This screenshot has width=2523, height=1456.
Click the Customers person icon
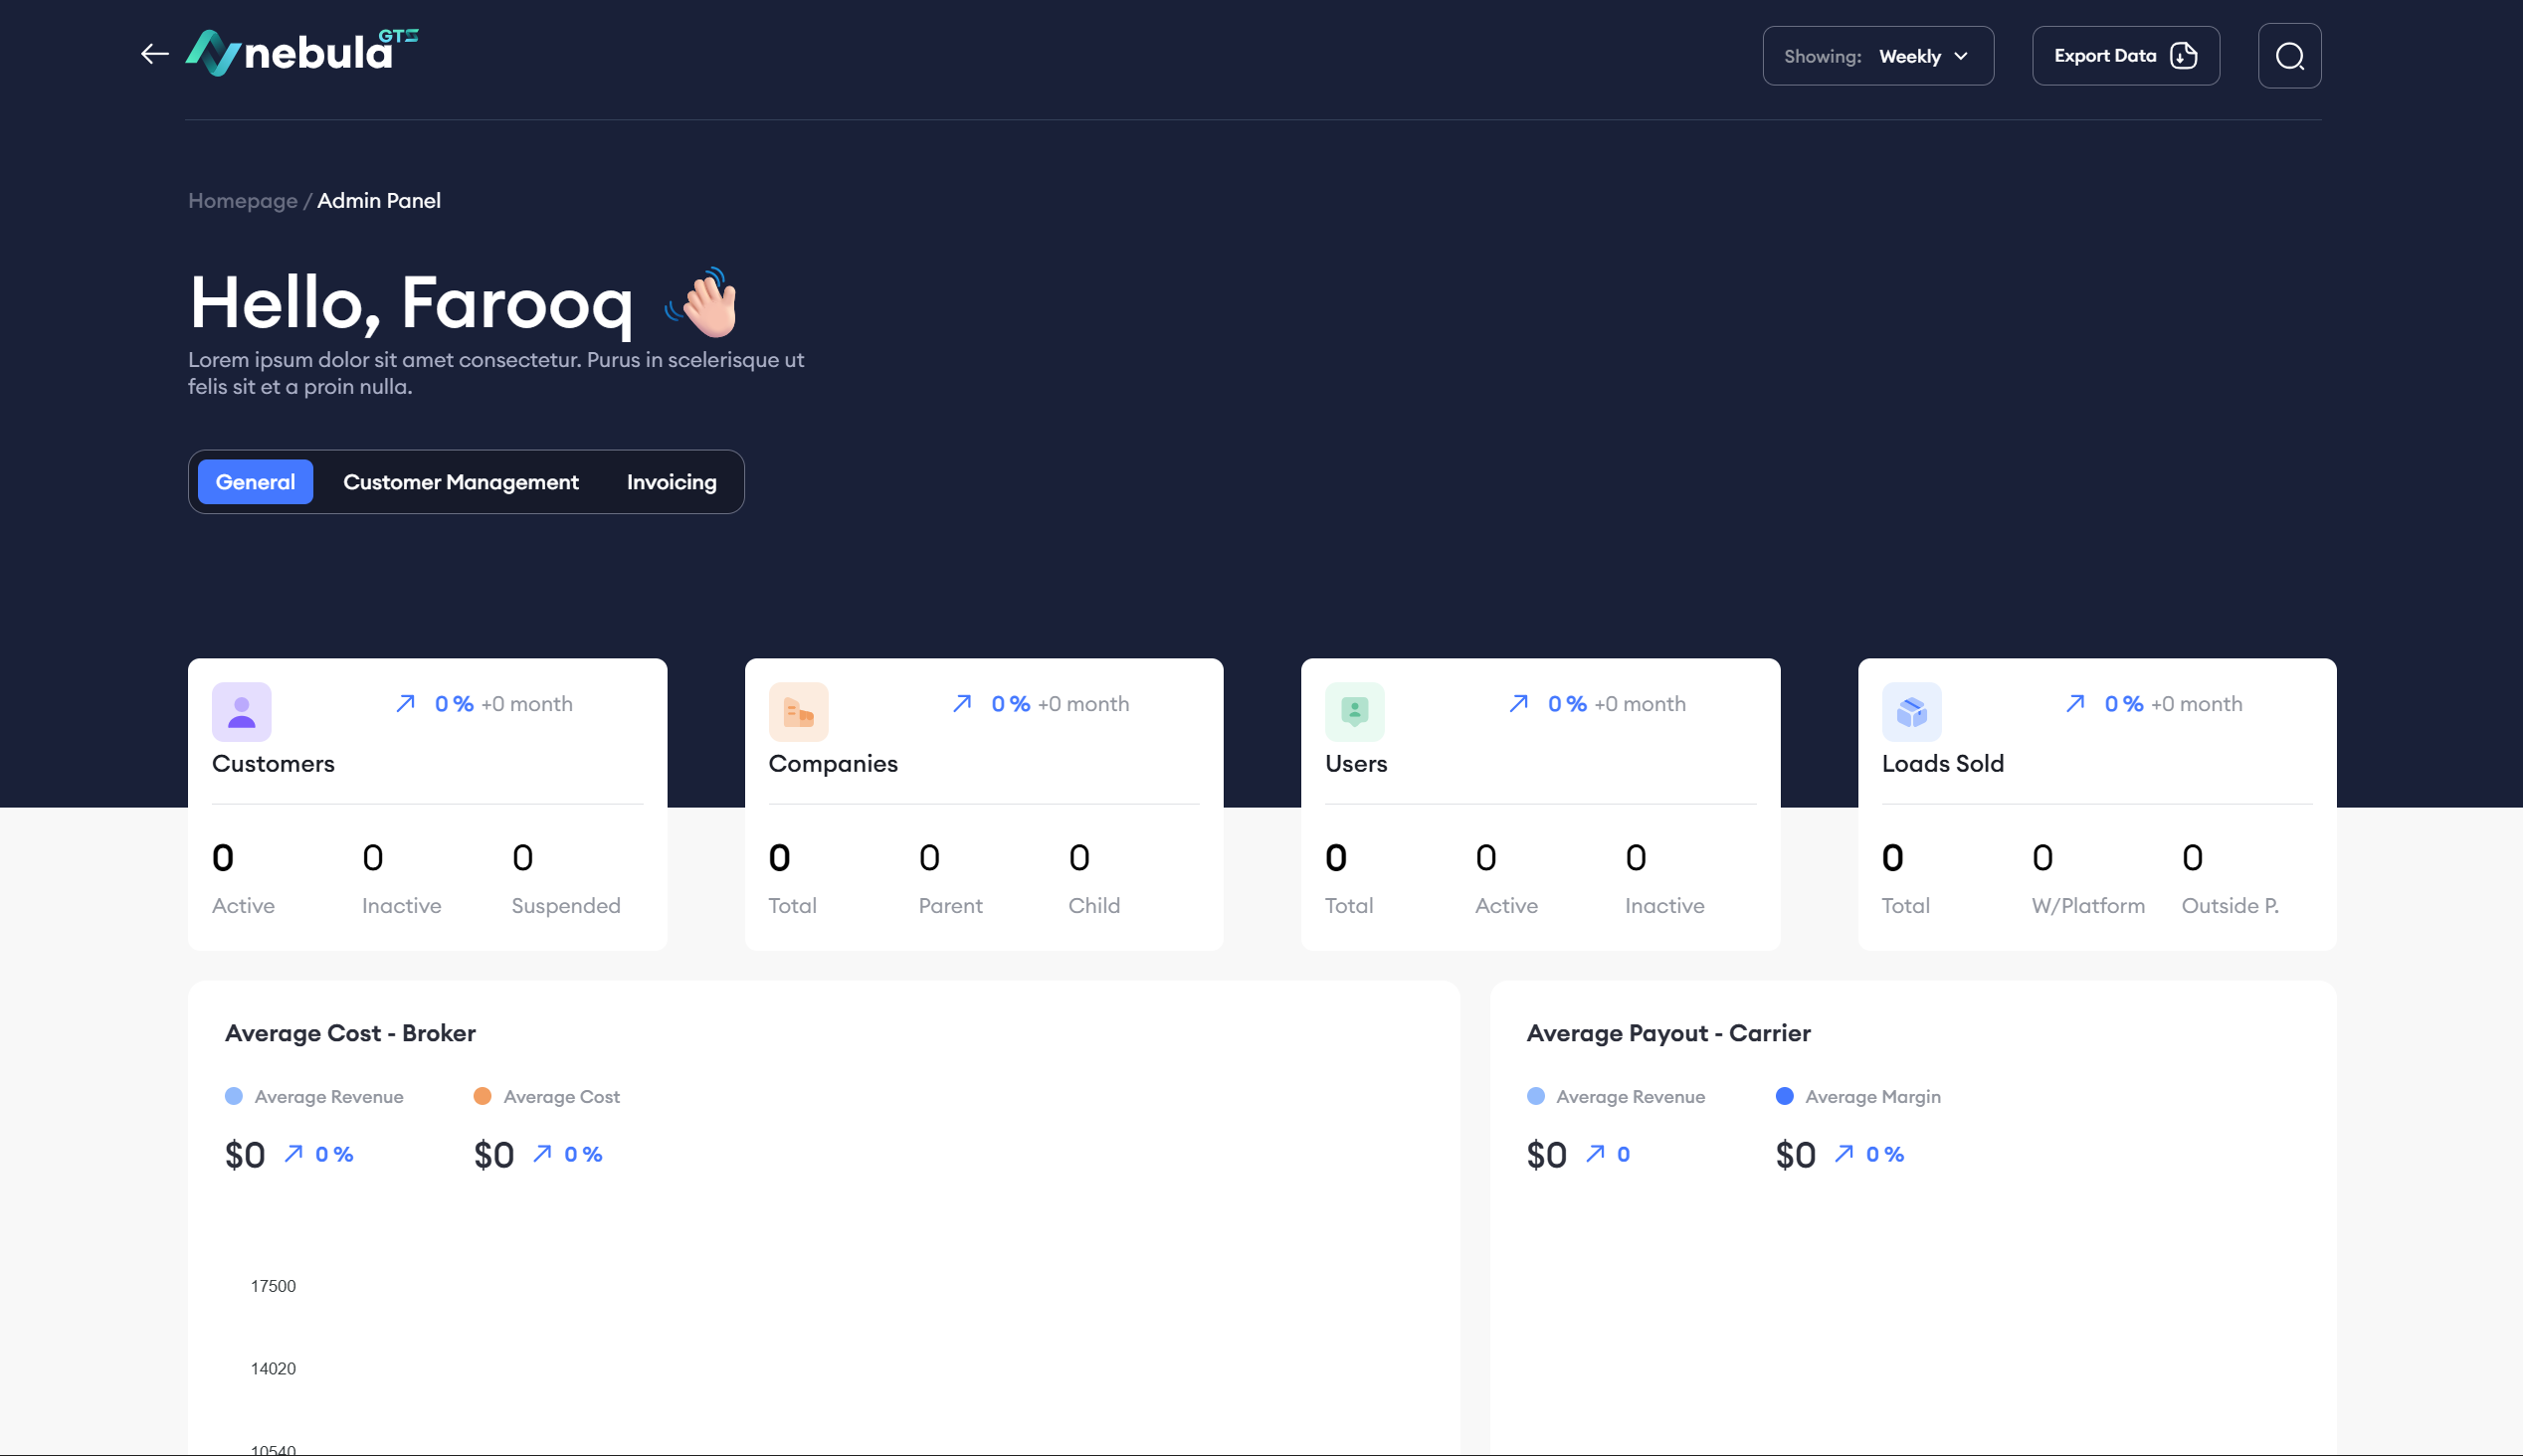241,712
